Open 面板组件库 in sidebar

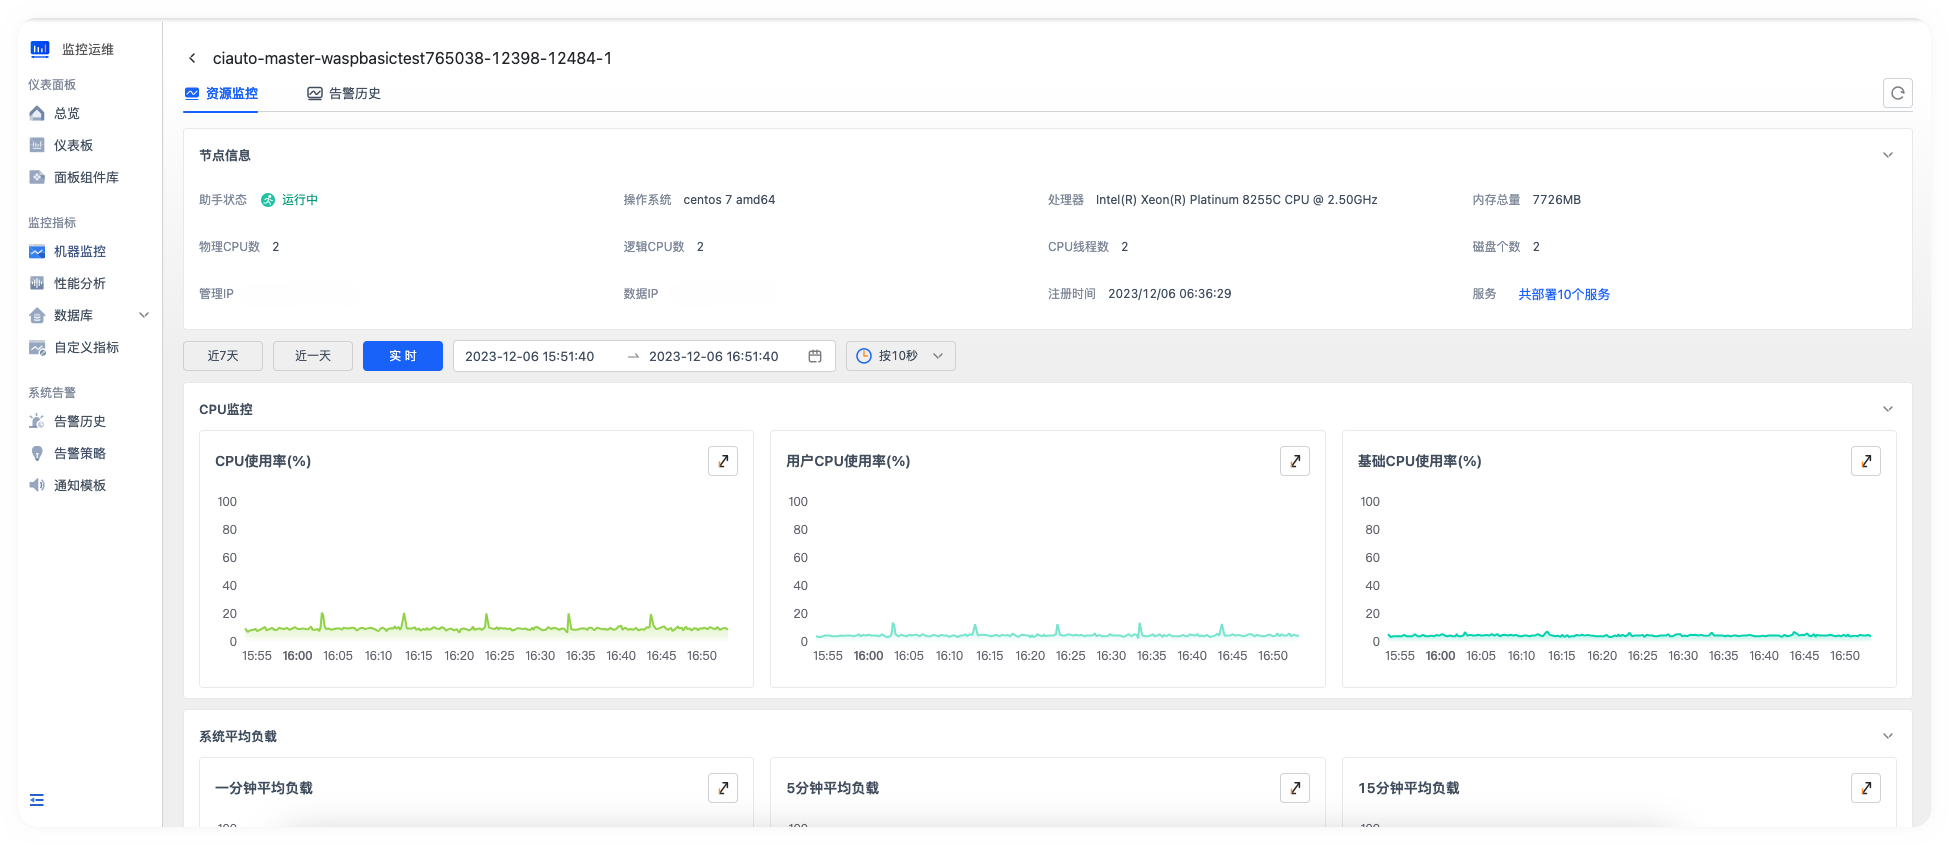(86, 178)
